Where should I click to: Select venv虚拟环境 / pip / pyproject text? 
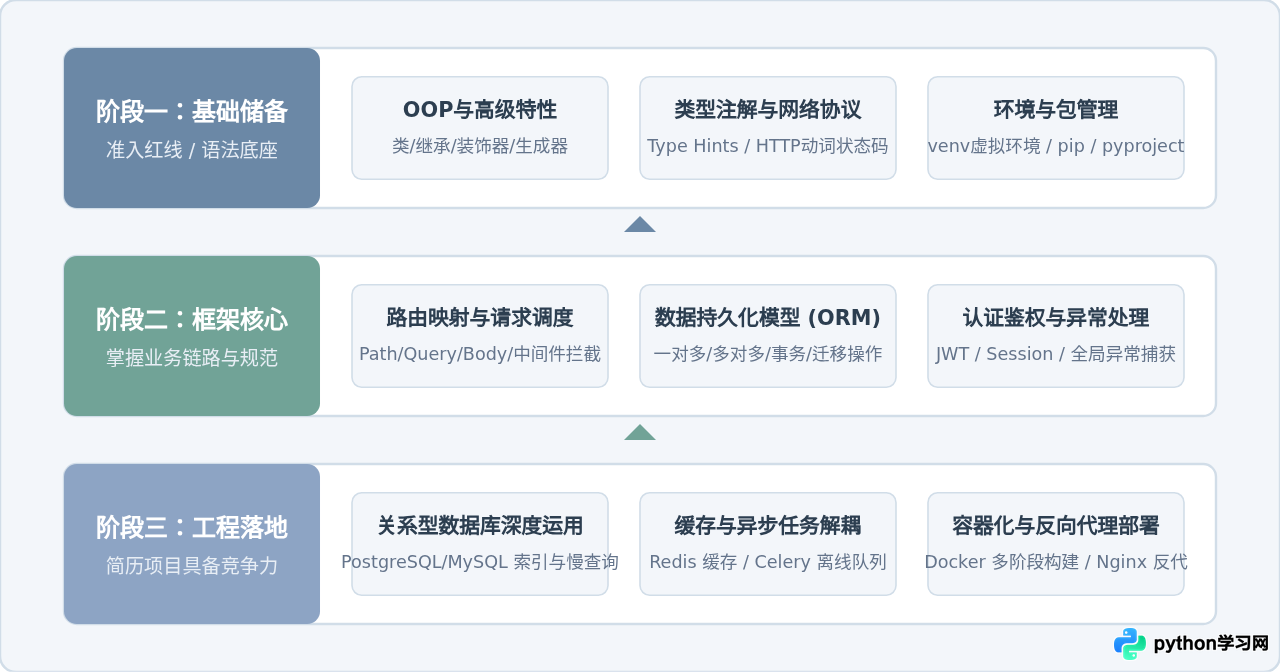[1056, 146]
